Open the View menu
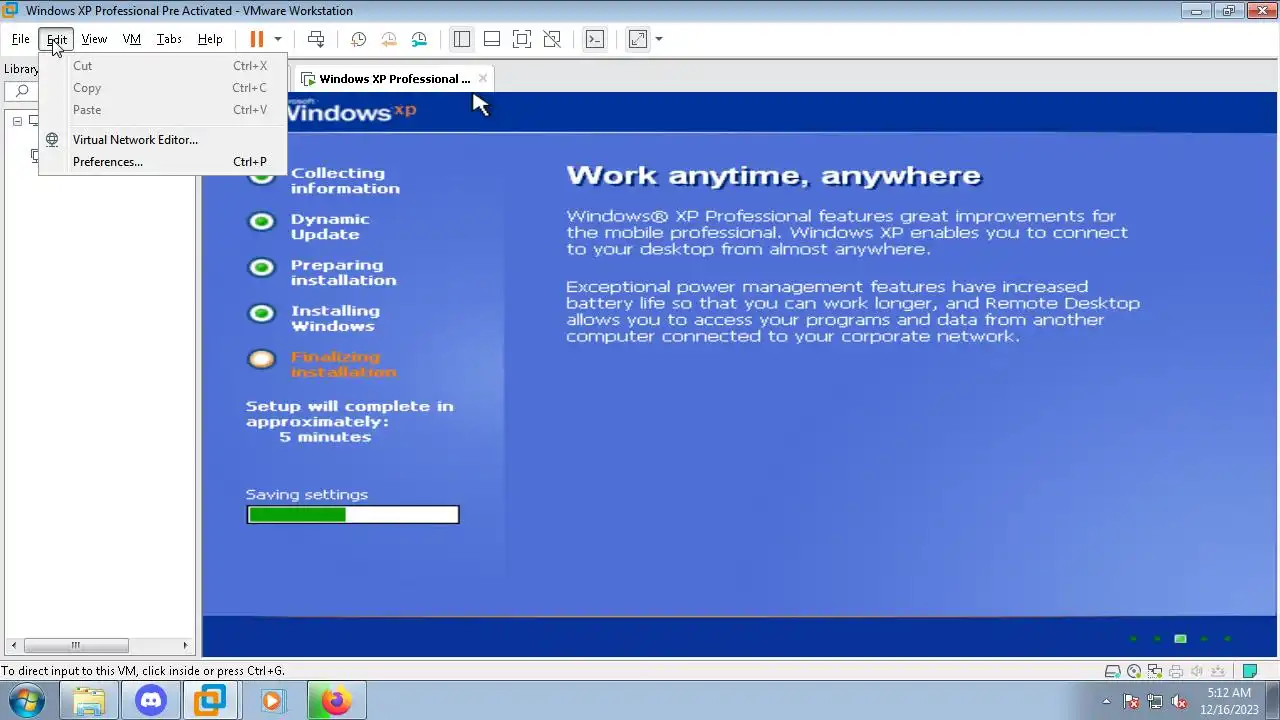This screenshot has width=1280, height=720. point(94,39)
